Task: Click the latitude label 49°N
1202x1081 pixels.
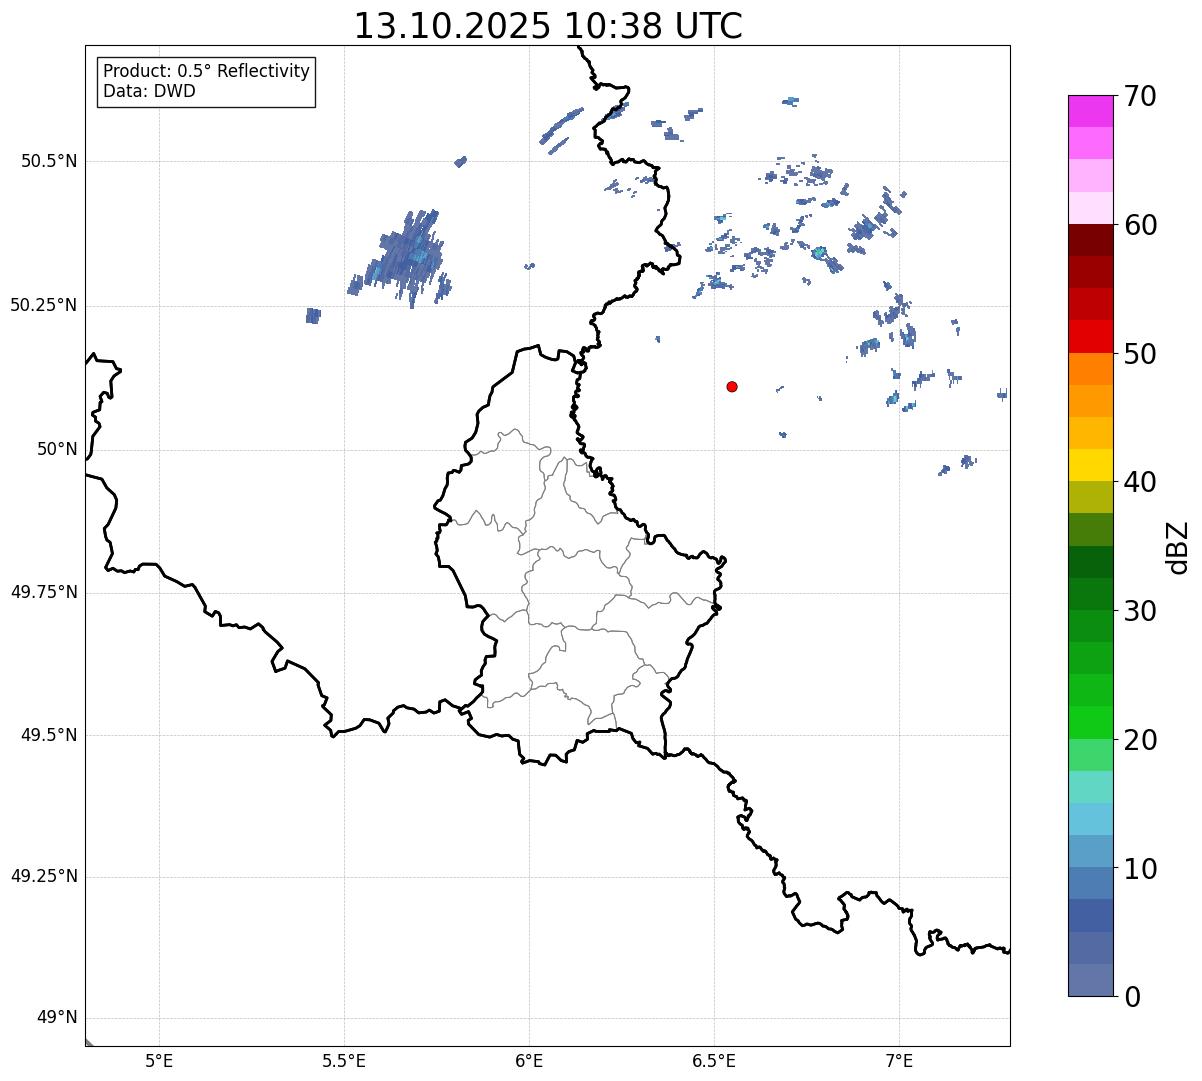Action: [57, 1018]
